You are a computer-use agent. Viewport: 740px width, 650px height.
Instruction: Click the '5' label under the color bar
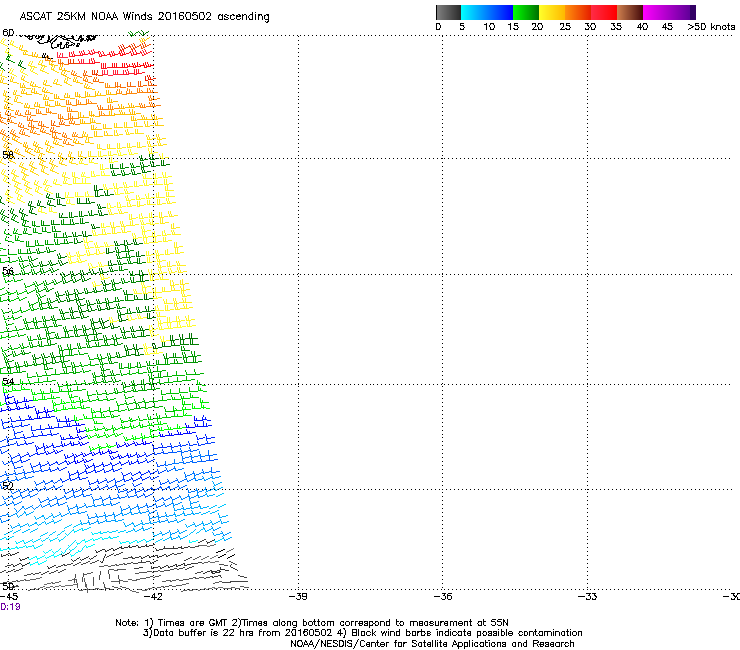click(x=462, y=27)
